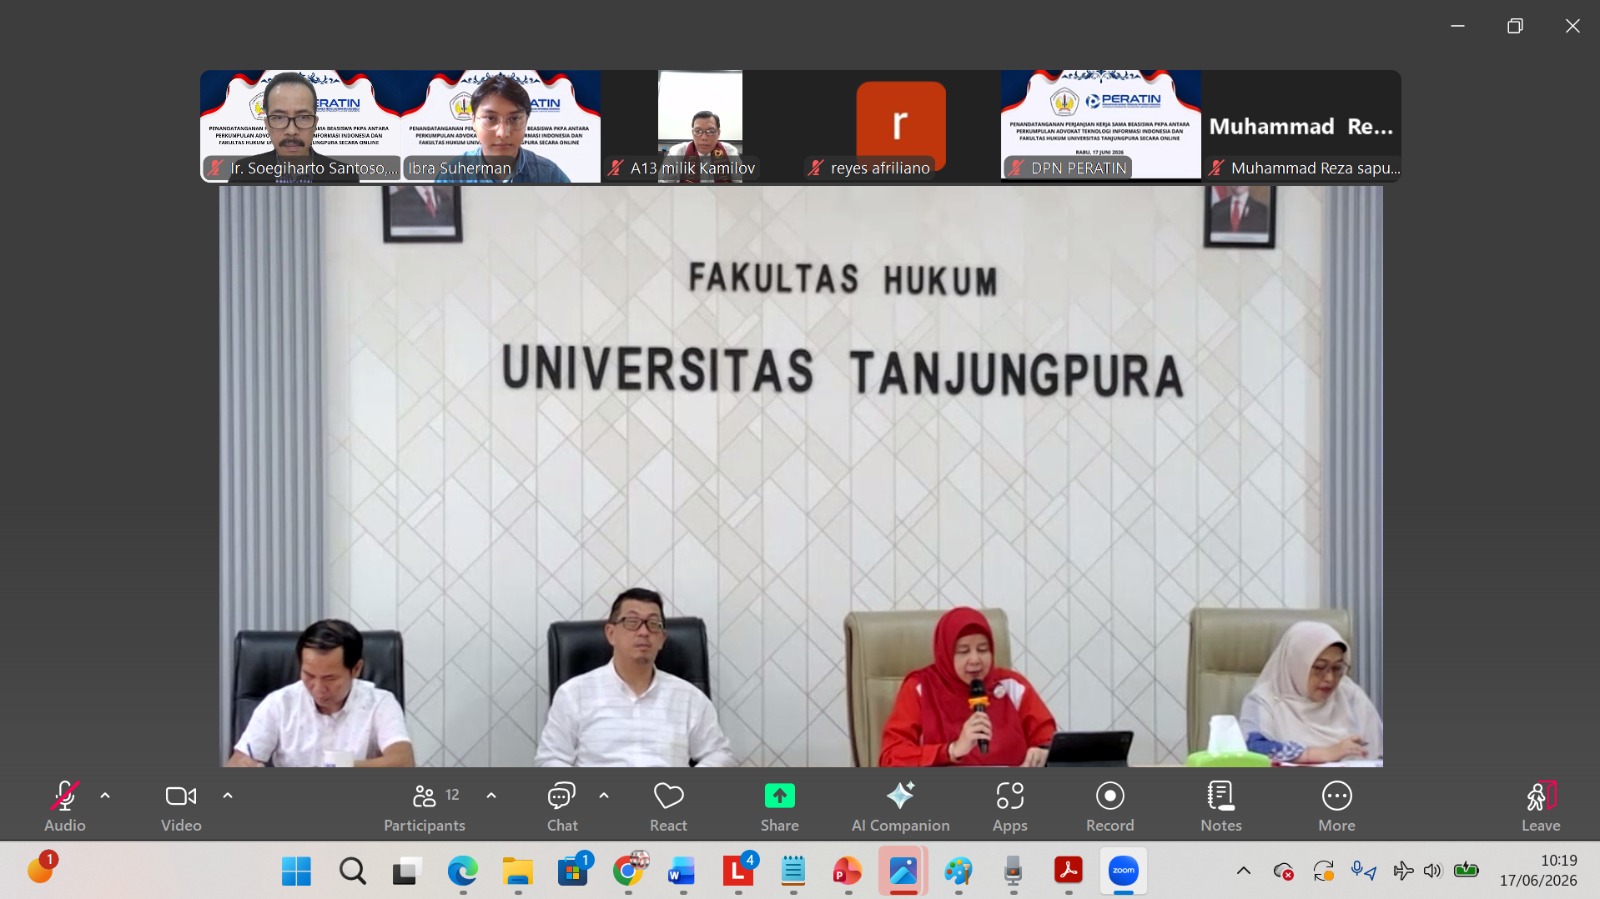Select Ibra Suherman's video thumbnail
The width and height of the screenshot is (1600, 899).
coord(501,126)
